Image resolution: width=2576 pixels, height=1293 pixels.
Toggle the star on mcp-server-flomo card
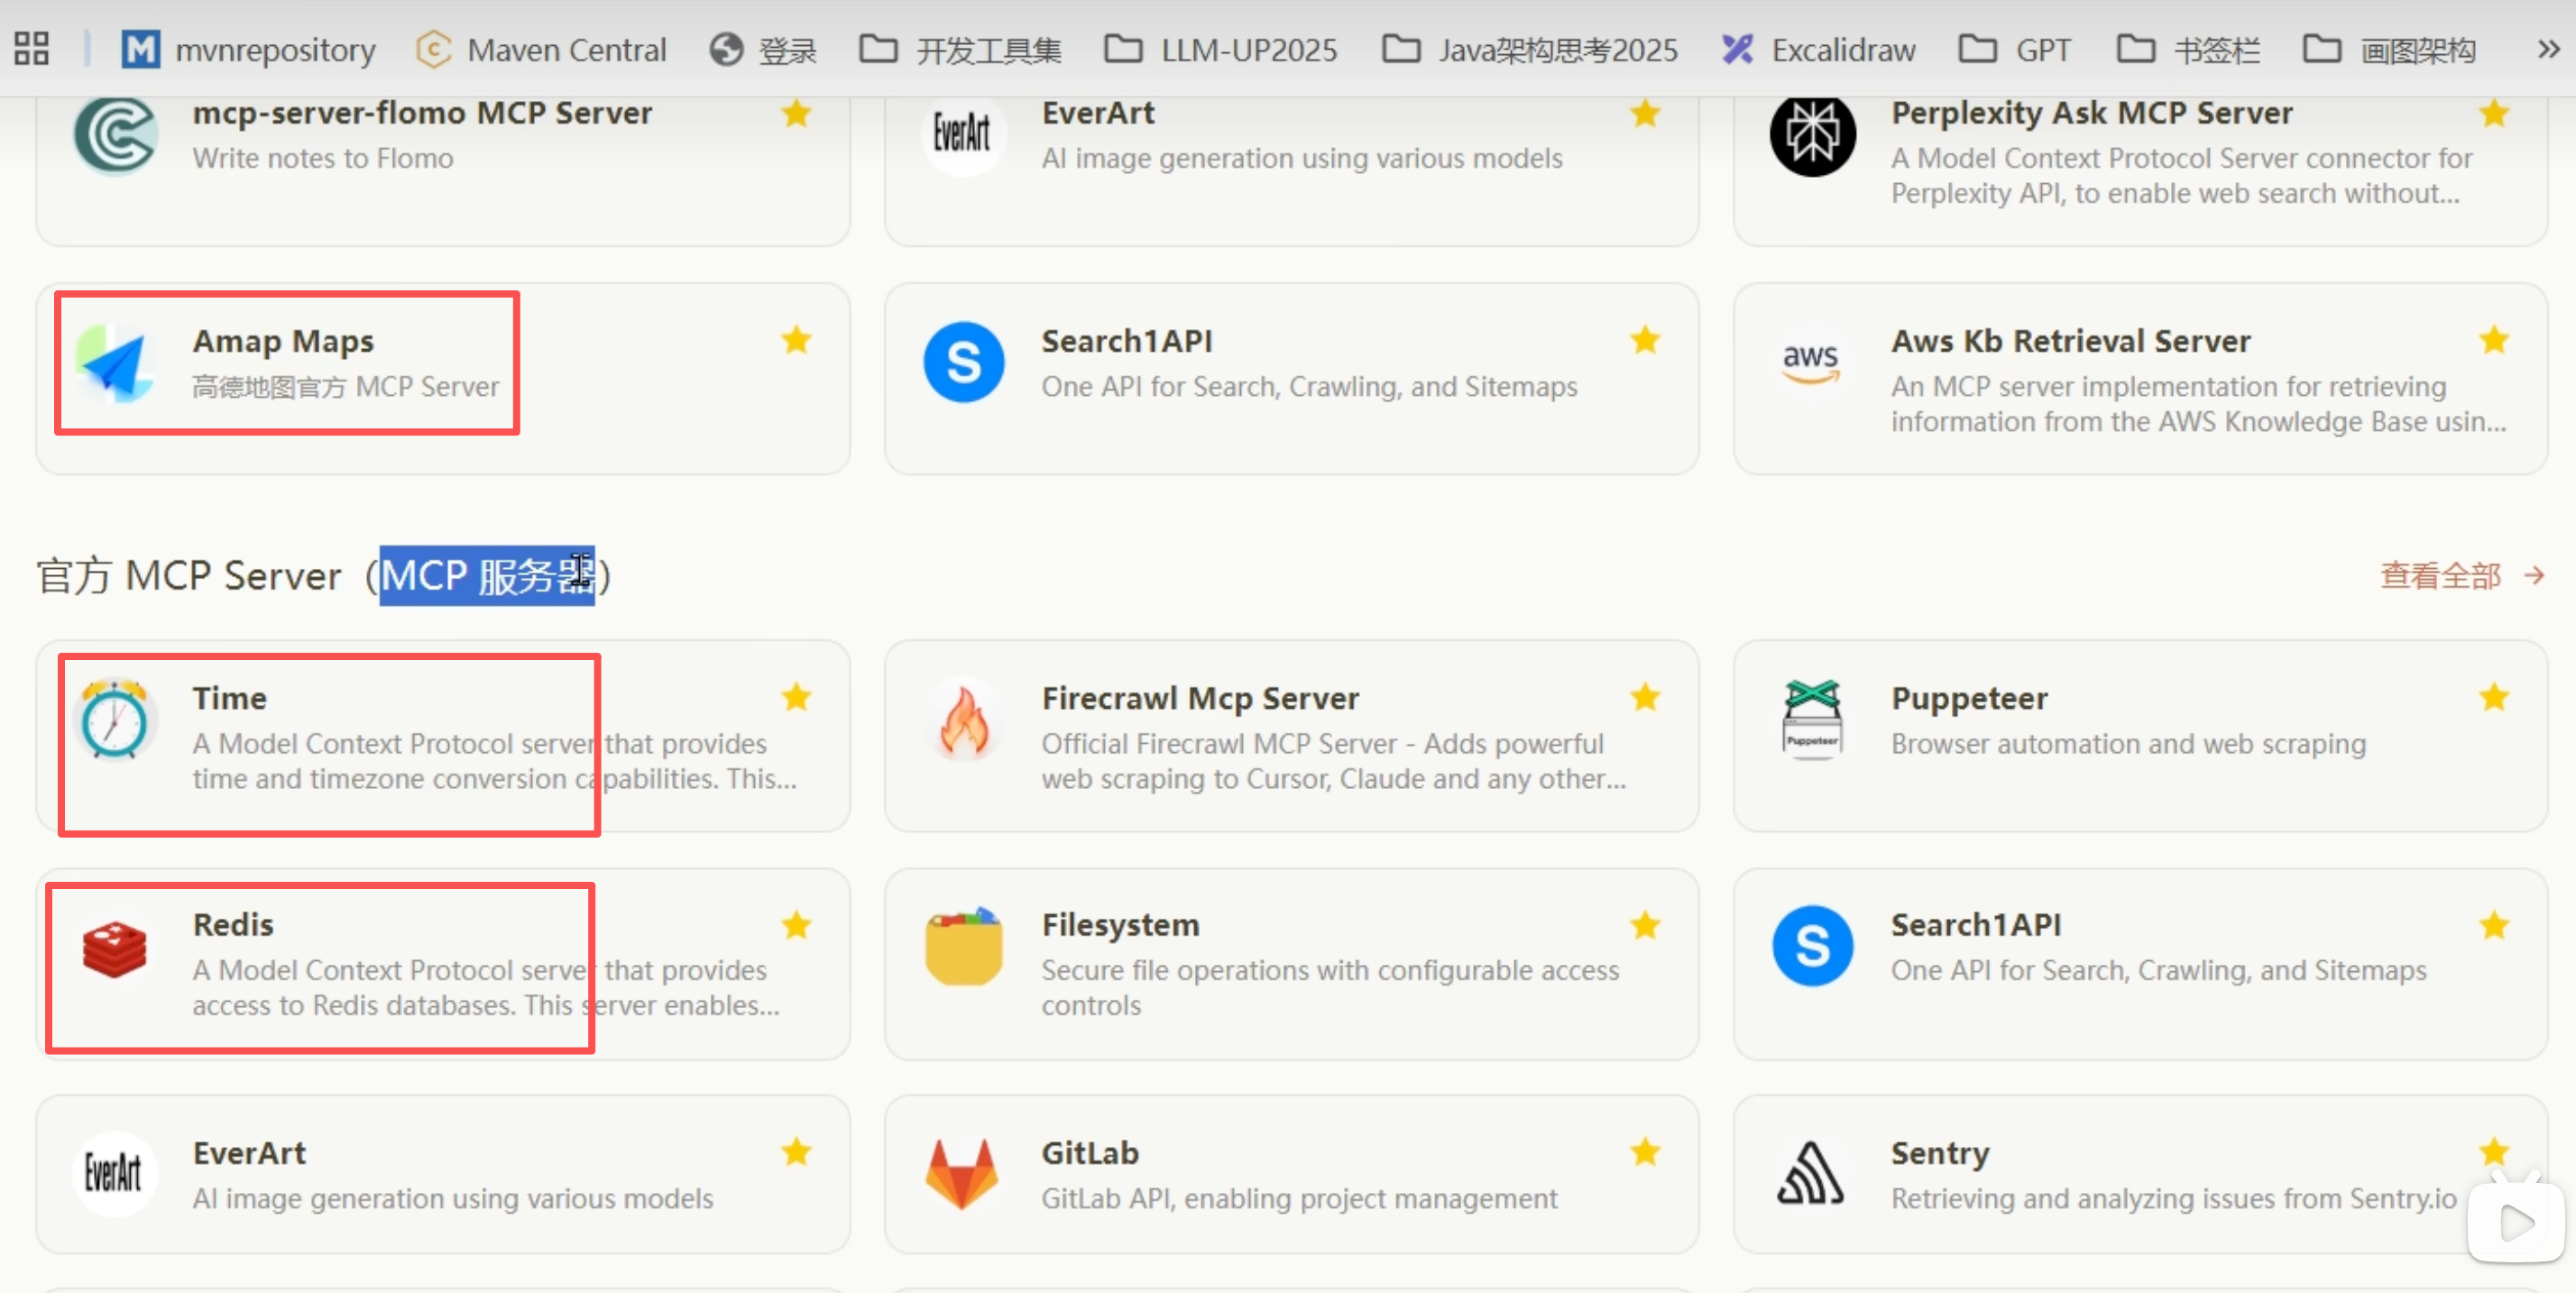[x=796, y=113]
